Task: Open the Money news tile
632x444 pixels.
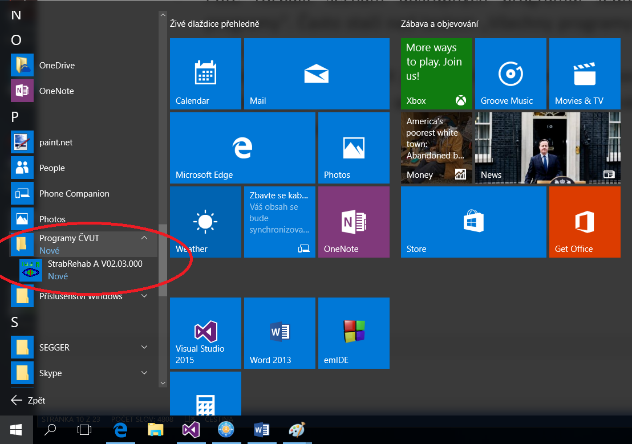Action: 436,148
